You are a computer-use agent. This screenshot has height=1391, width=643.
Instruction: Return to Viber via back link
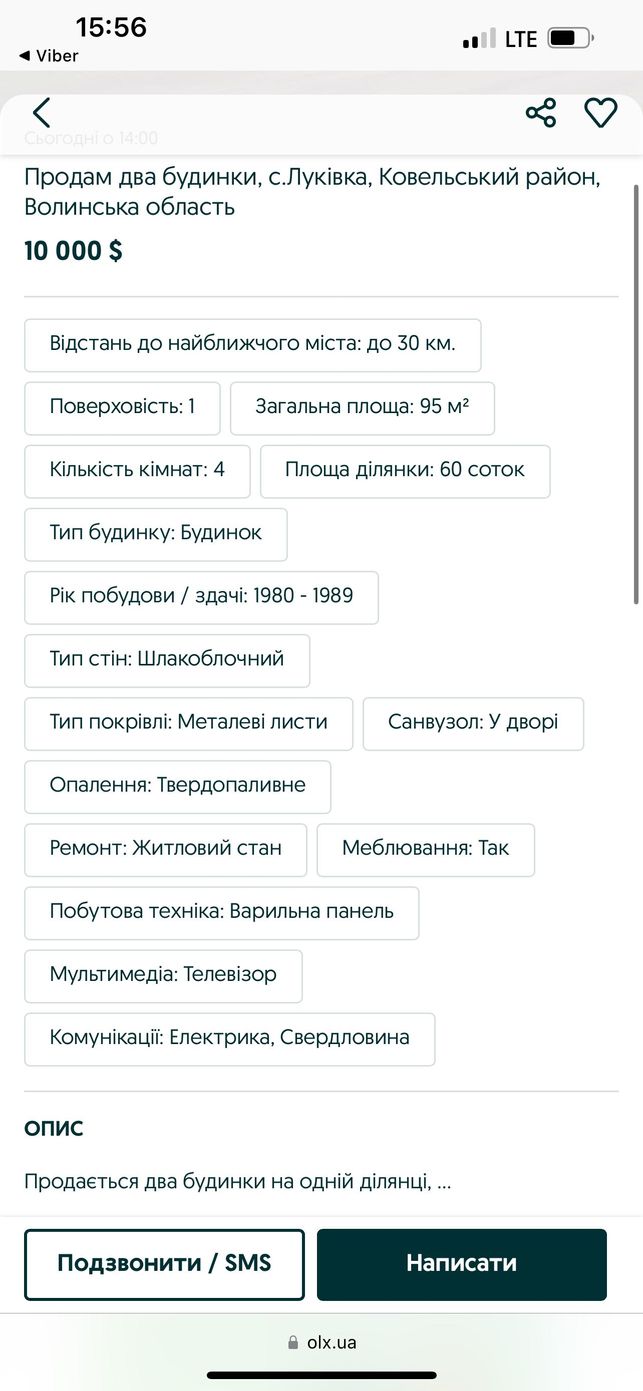pyautogui.click(x=48, y=56)
